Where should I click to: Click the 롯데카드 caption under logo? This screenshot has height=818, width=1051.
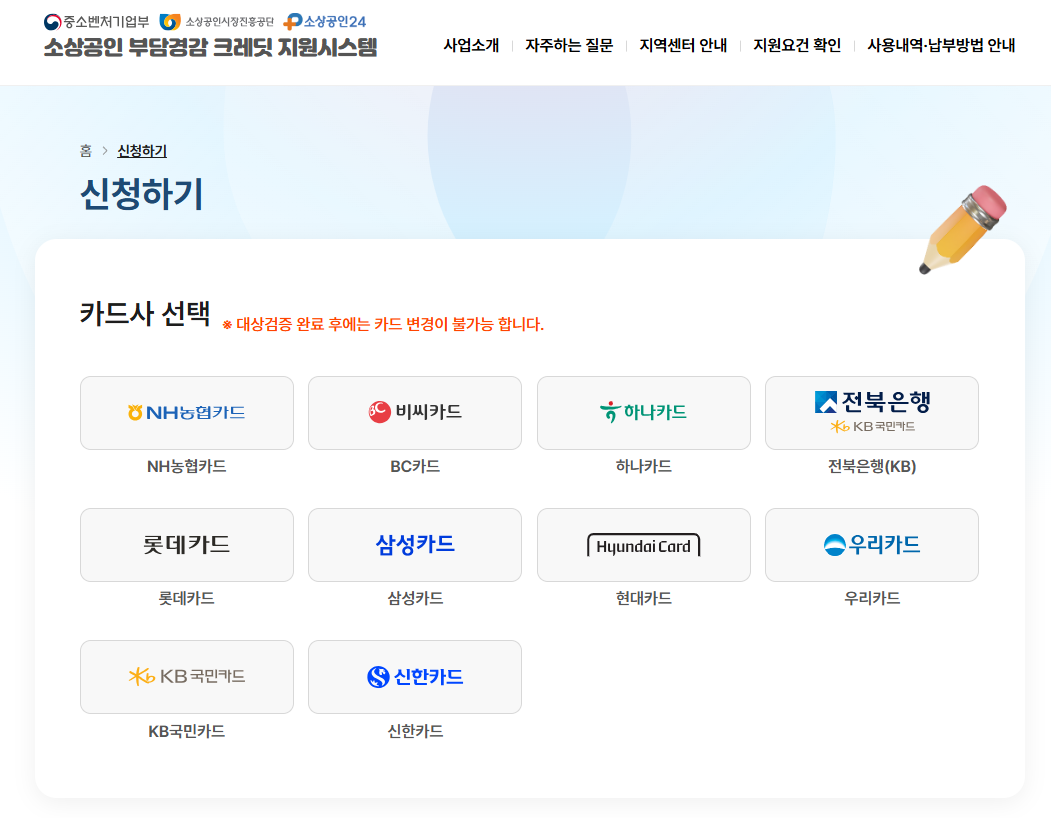coord(186,598)
